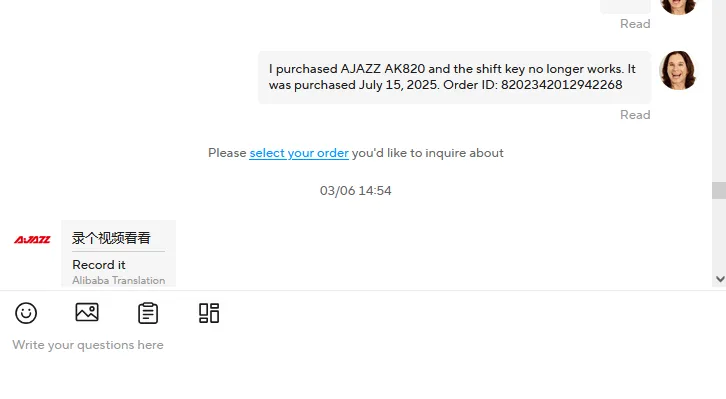The width and height of the screenshot is (726, 399).
Task: Open the emoji picker smiley icon
Action: pyautogui.click(x=26, y=313)
